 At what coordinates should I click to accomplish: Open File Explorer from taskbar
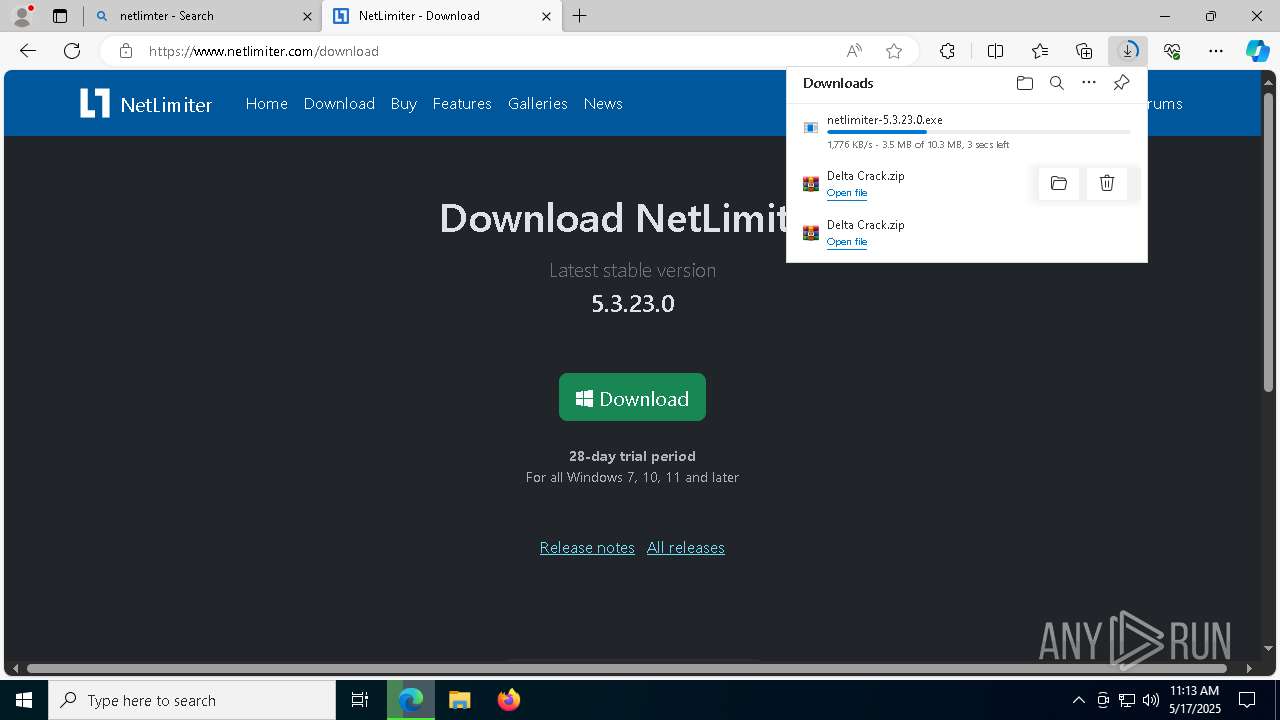(459, 700)
